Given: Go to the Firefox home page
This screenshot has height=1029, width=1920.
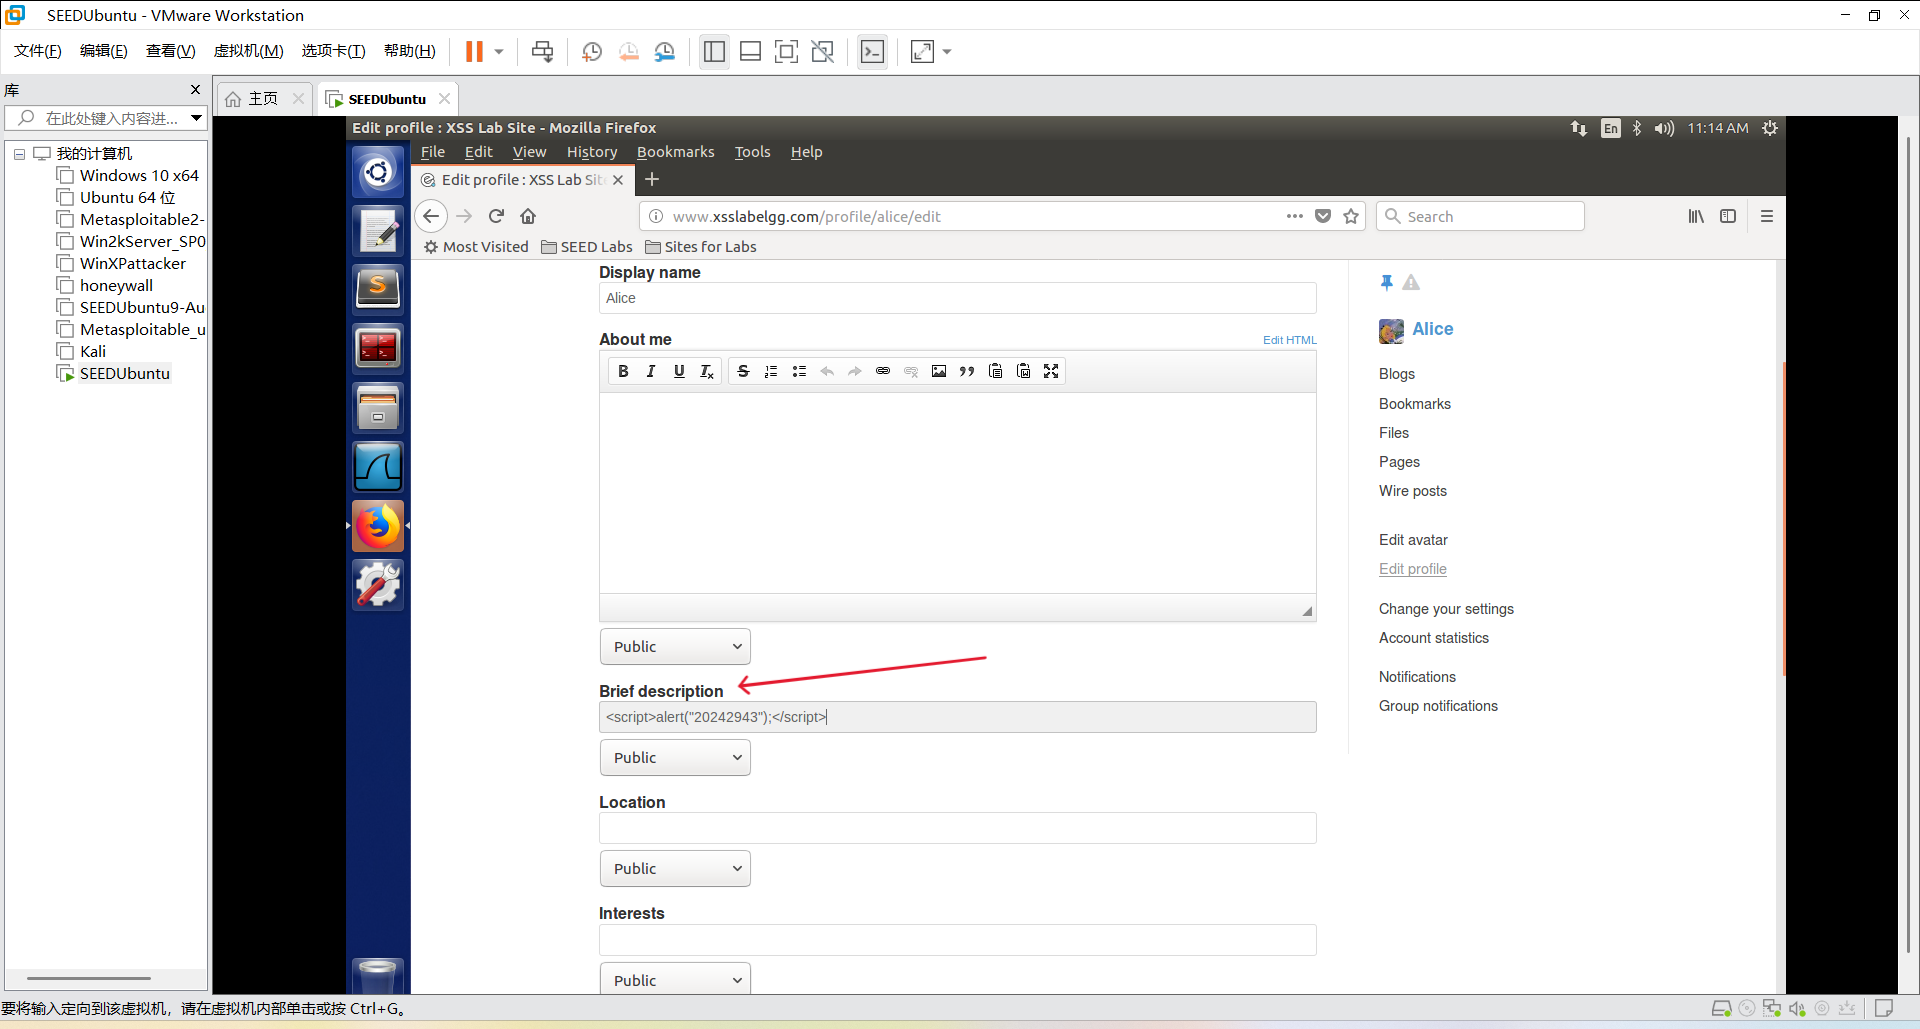Looking at the screenshot, I should 528,216.
